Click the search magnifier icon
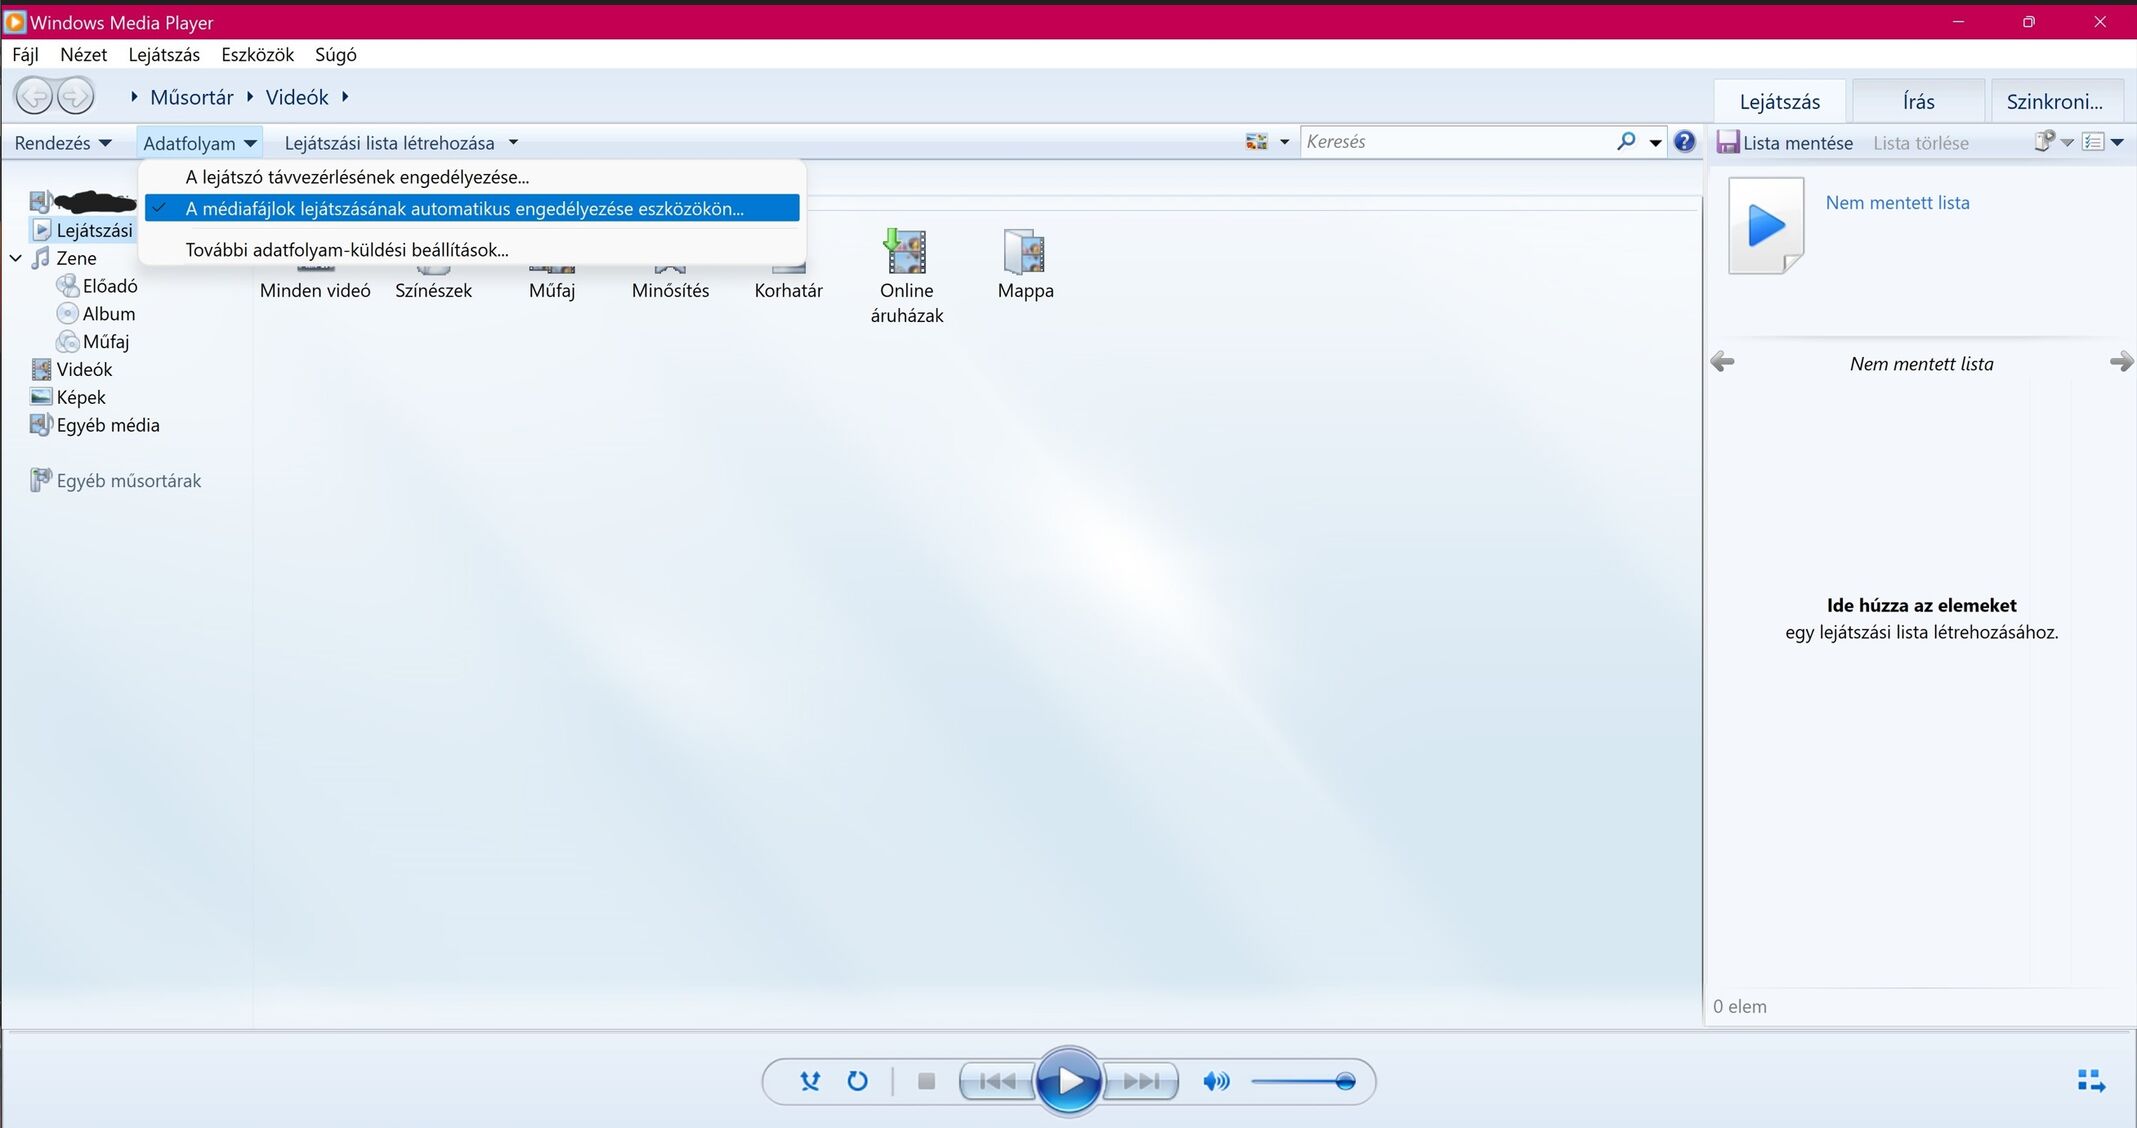This screenshot has width=2137, height=1128. point(1626,141)
